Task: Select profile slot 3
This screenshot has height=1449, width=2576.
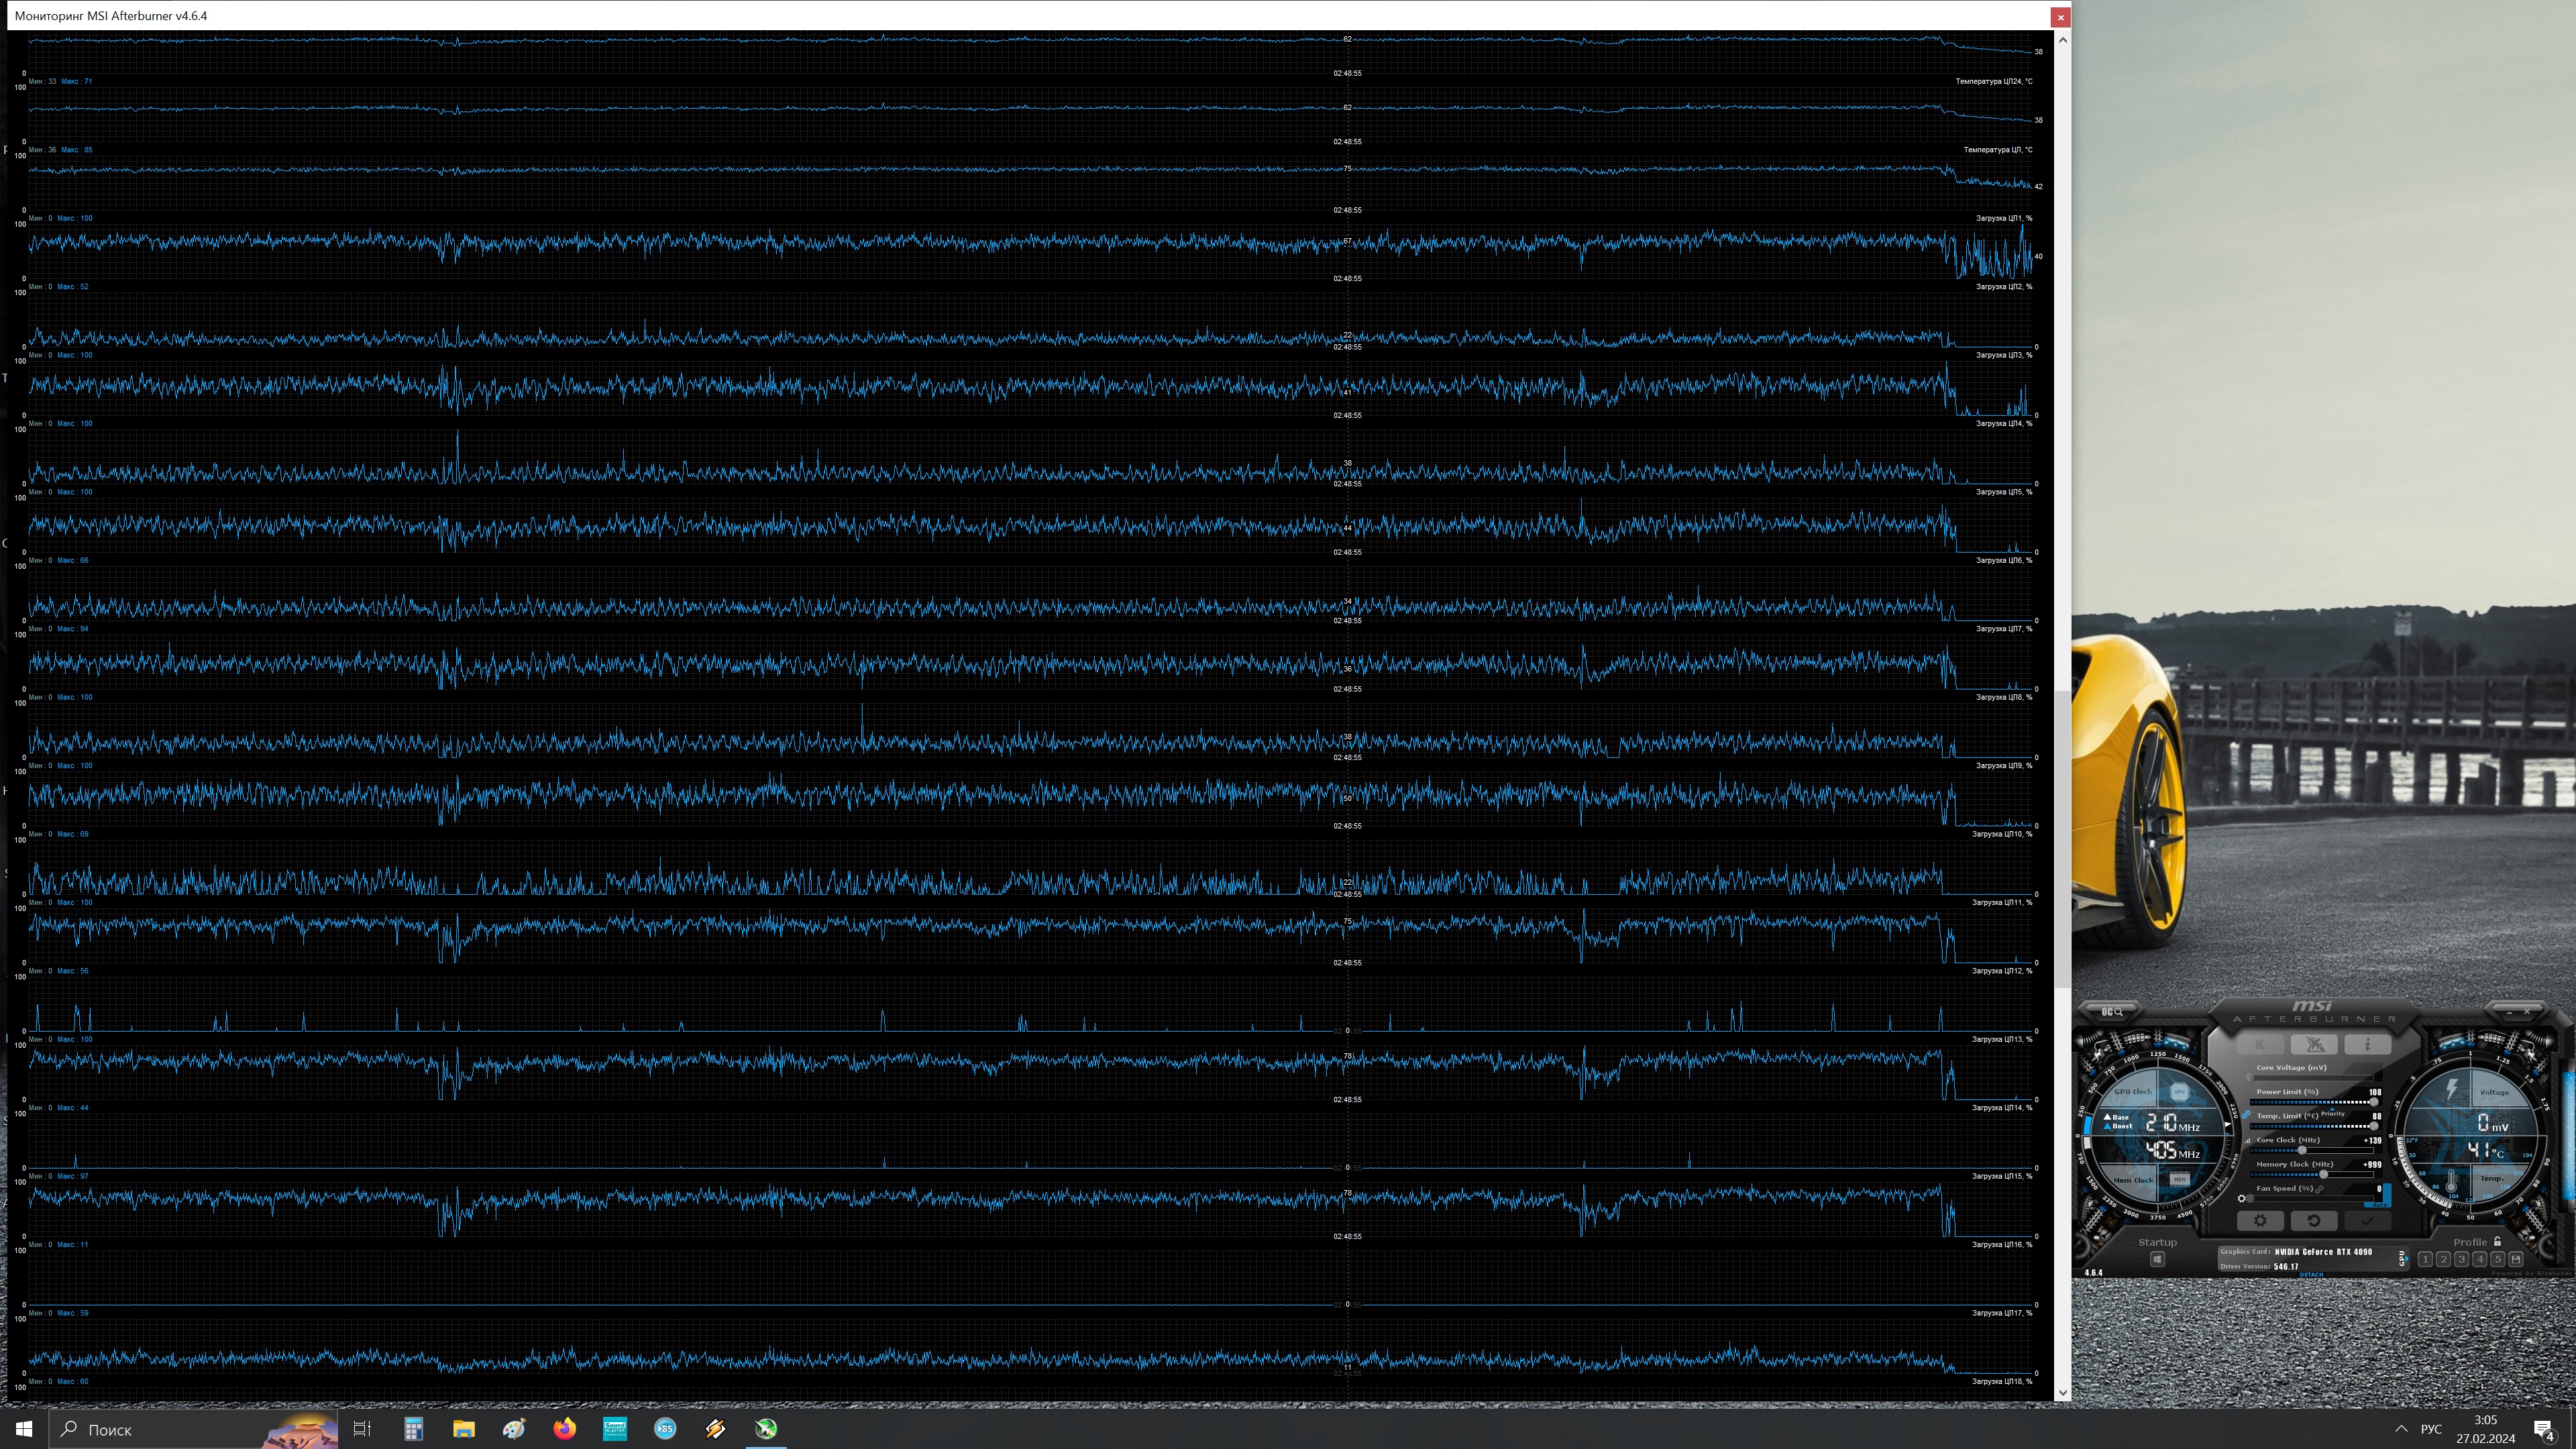Action: 2461,1259
